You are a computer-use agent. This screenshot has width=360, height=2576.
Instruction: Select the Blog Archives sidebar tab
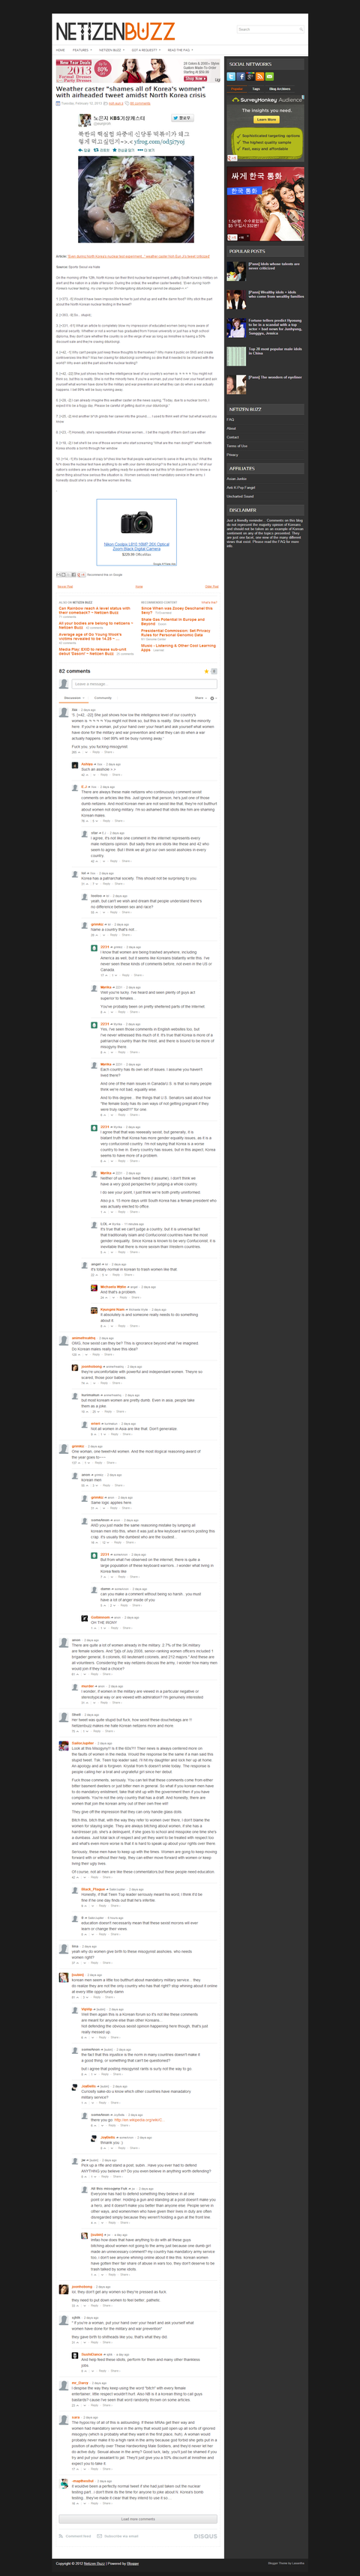point(279,89)
